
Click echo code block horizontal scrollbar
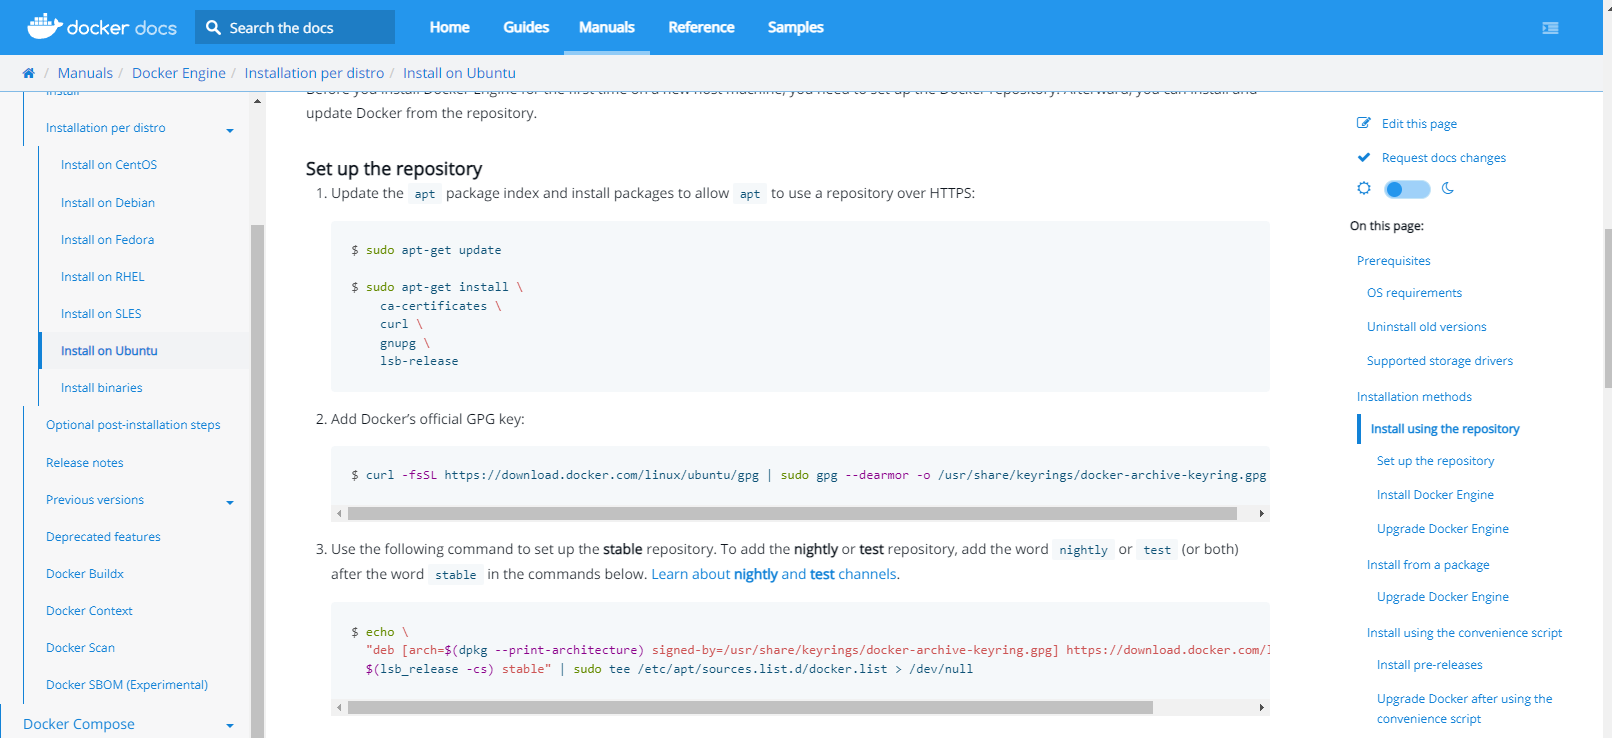coord(750,707)
